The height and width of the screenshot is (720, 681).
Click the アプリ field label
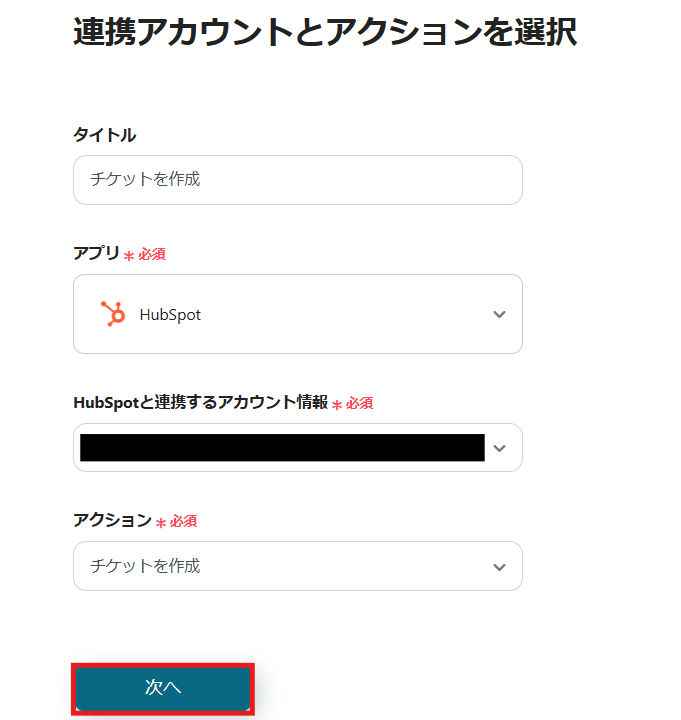(96, 253)
